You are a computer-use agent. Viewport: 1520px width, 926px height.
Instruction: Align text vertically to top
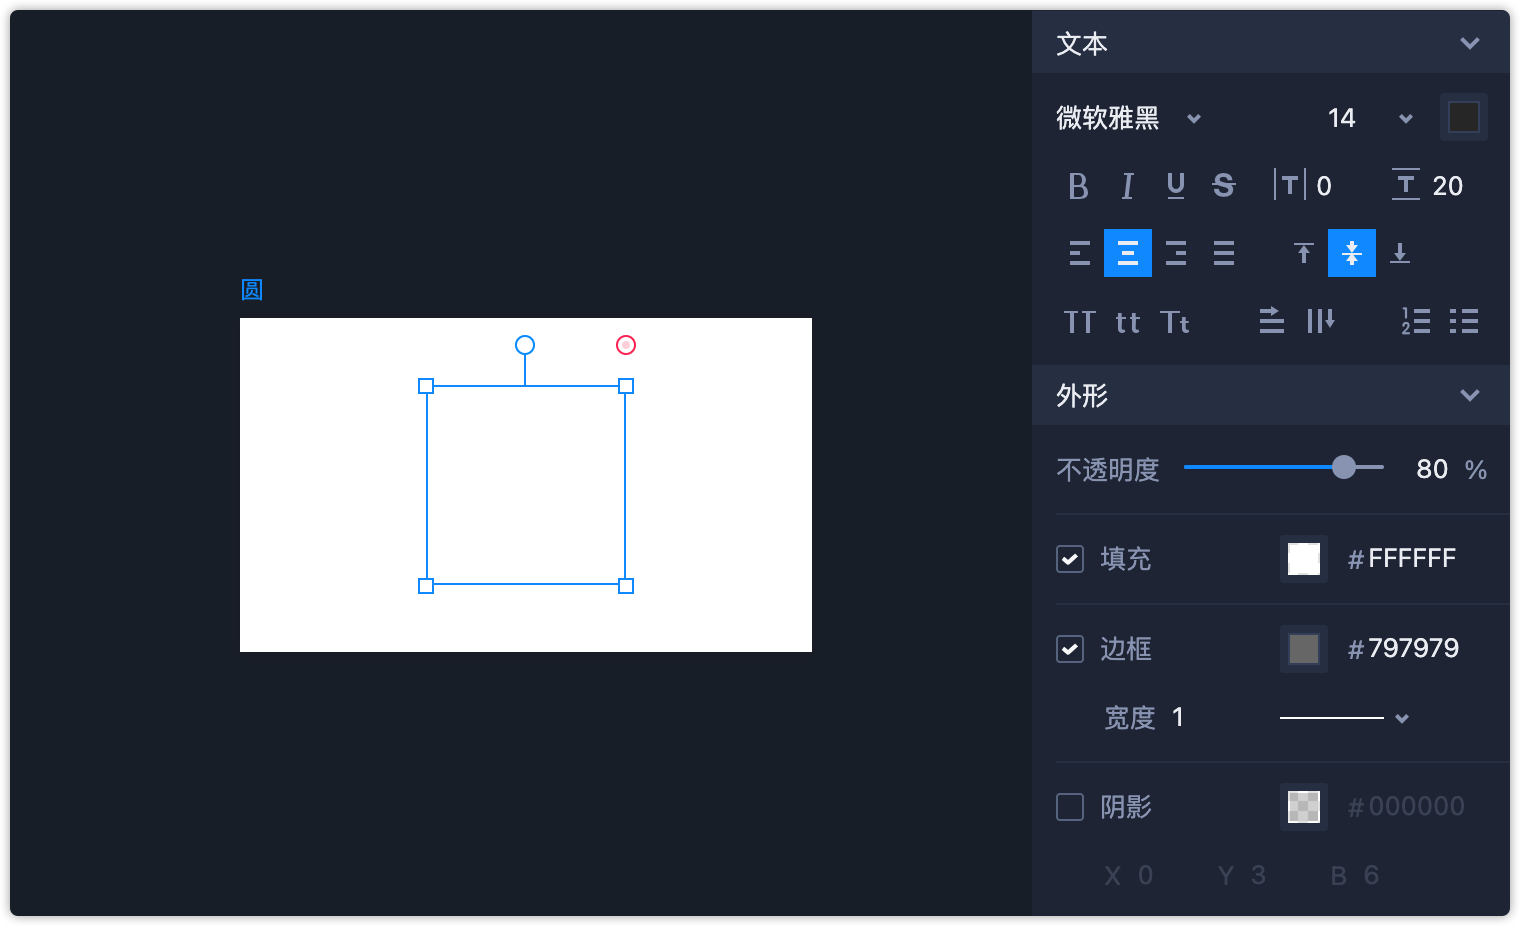[x=1303, y=253]
